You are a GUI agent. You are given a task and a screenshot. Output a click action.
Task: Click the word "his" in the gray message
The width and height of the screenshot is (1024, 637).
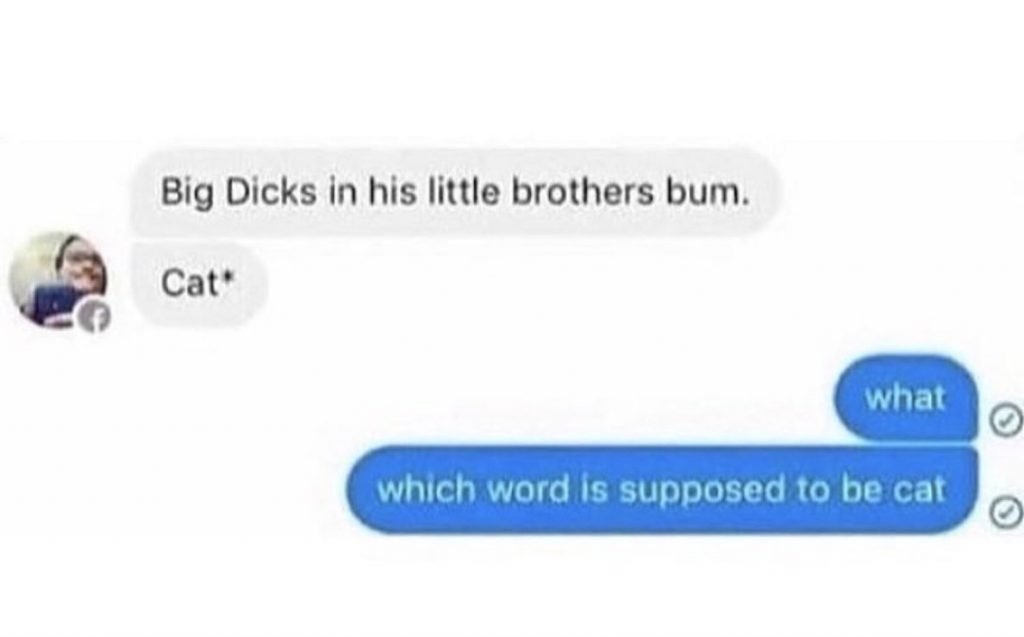[x=392, y=192]
